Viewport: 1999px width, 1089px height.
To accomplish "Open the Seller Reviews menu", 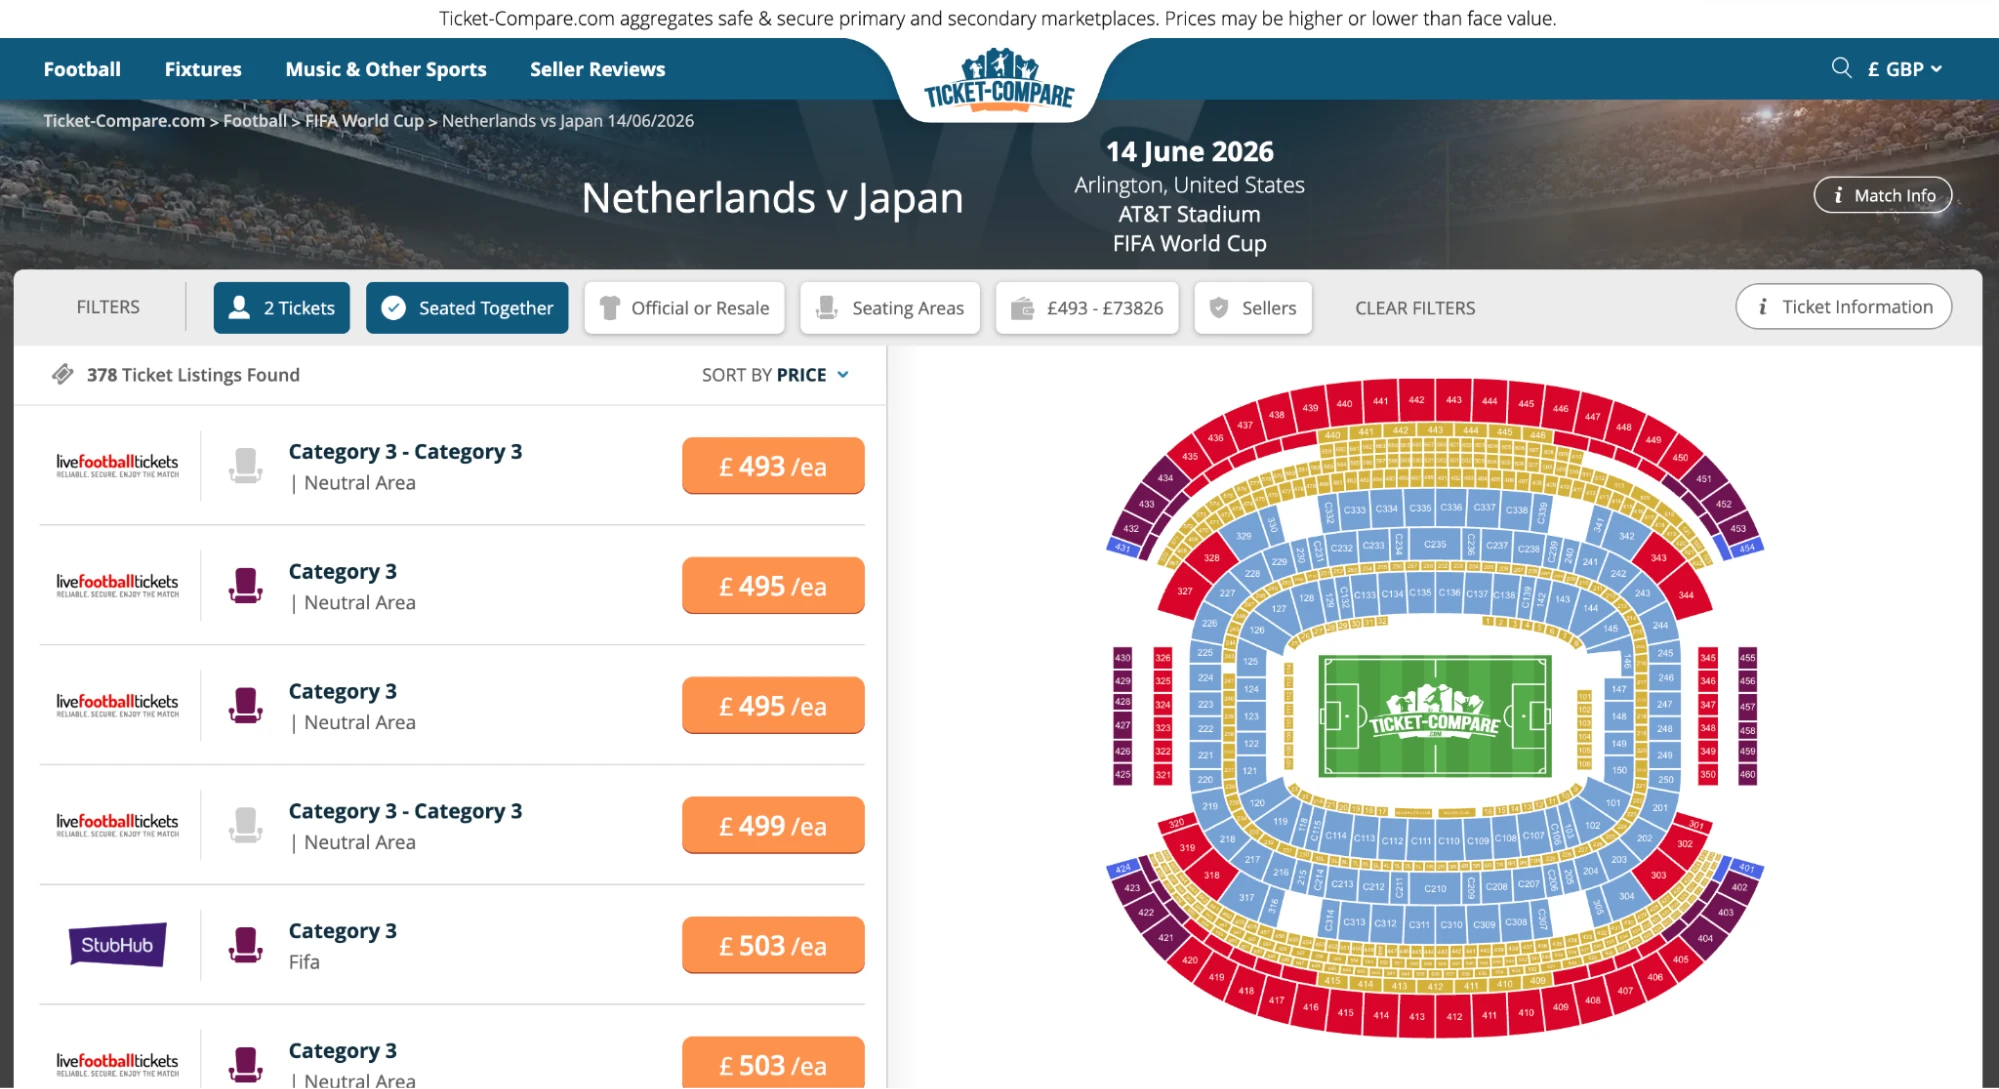I will click(596, 68).
